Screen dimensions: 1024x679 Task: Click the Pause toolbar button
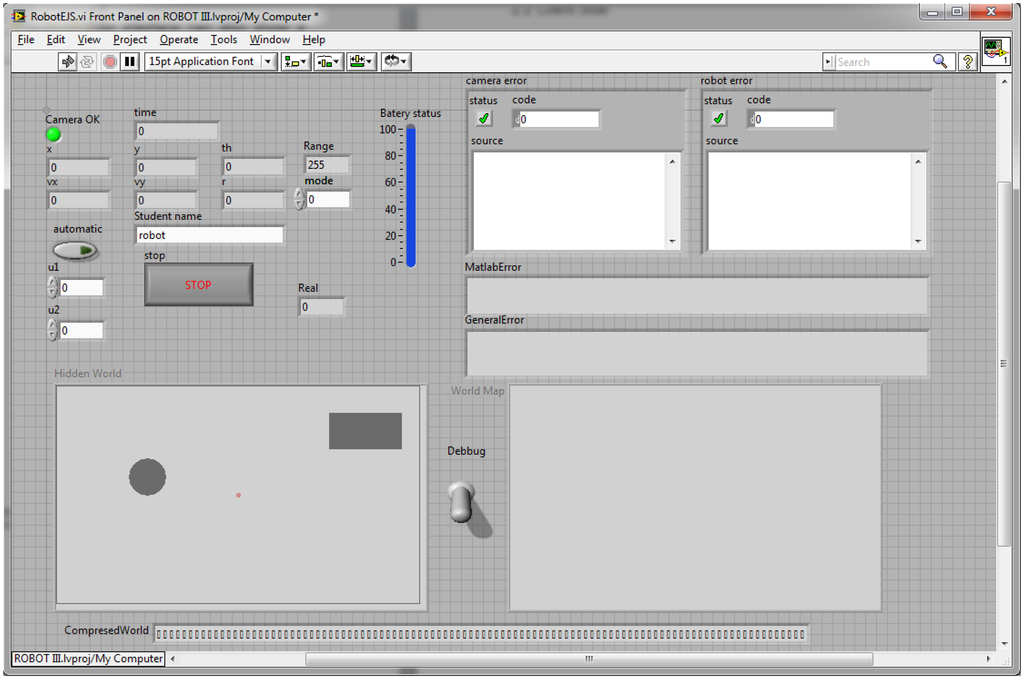pyautogui.click(x=129, y=62)
